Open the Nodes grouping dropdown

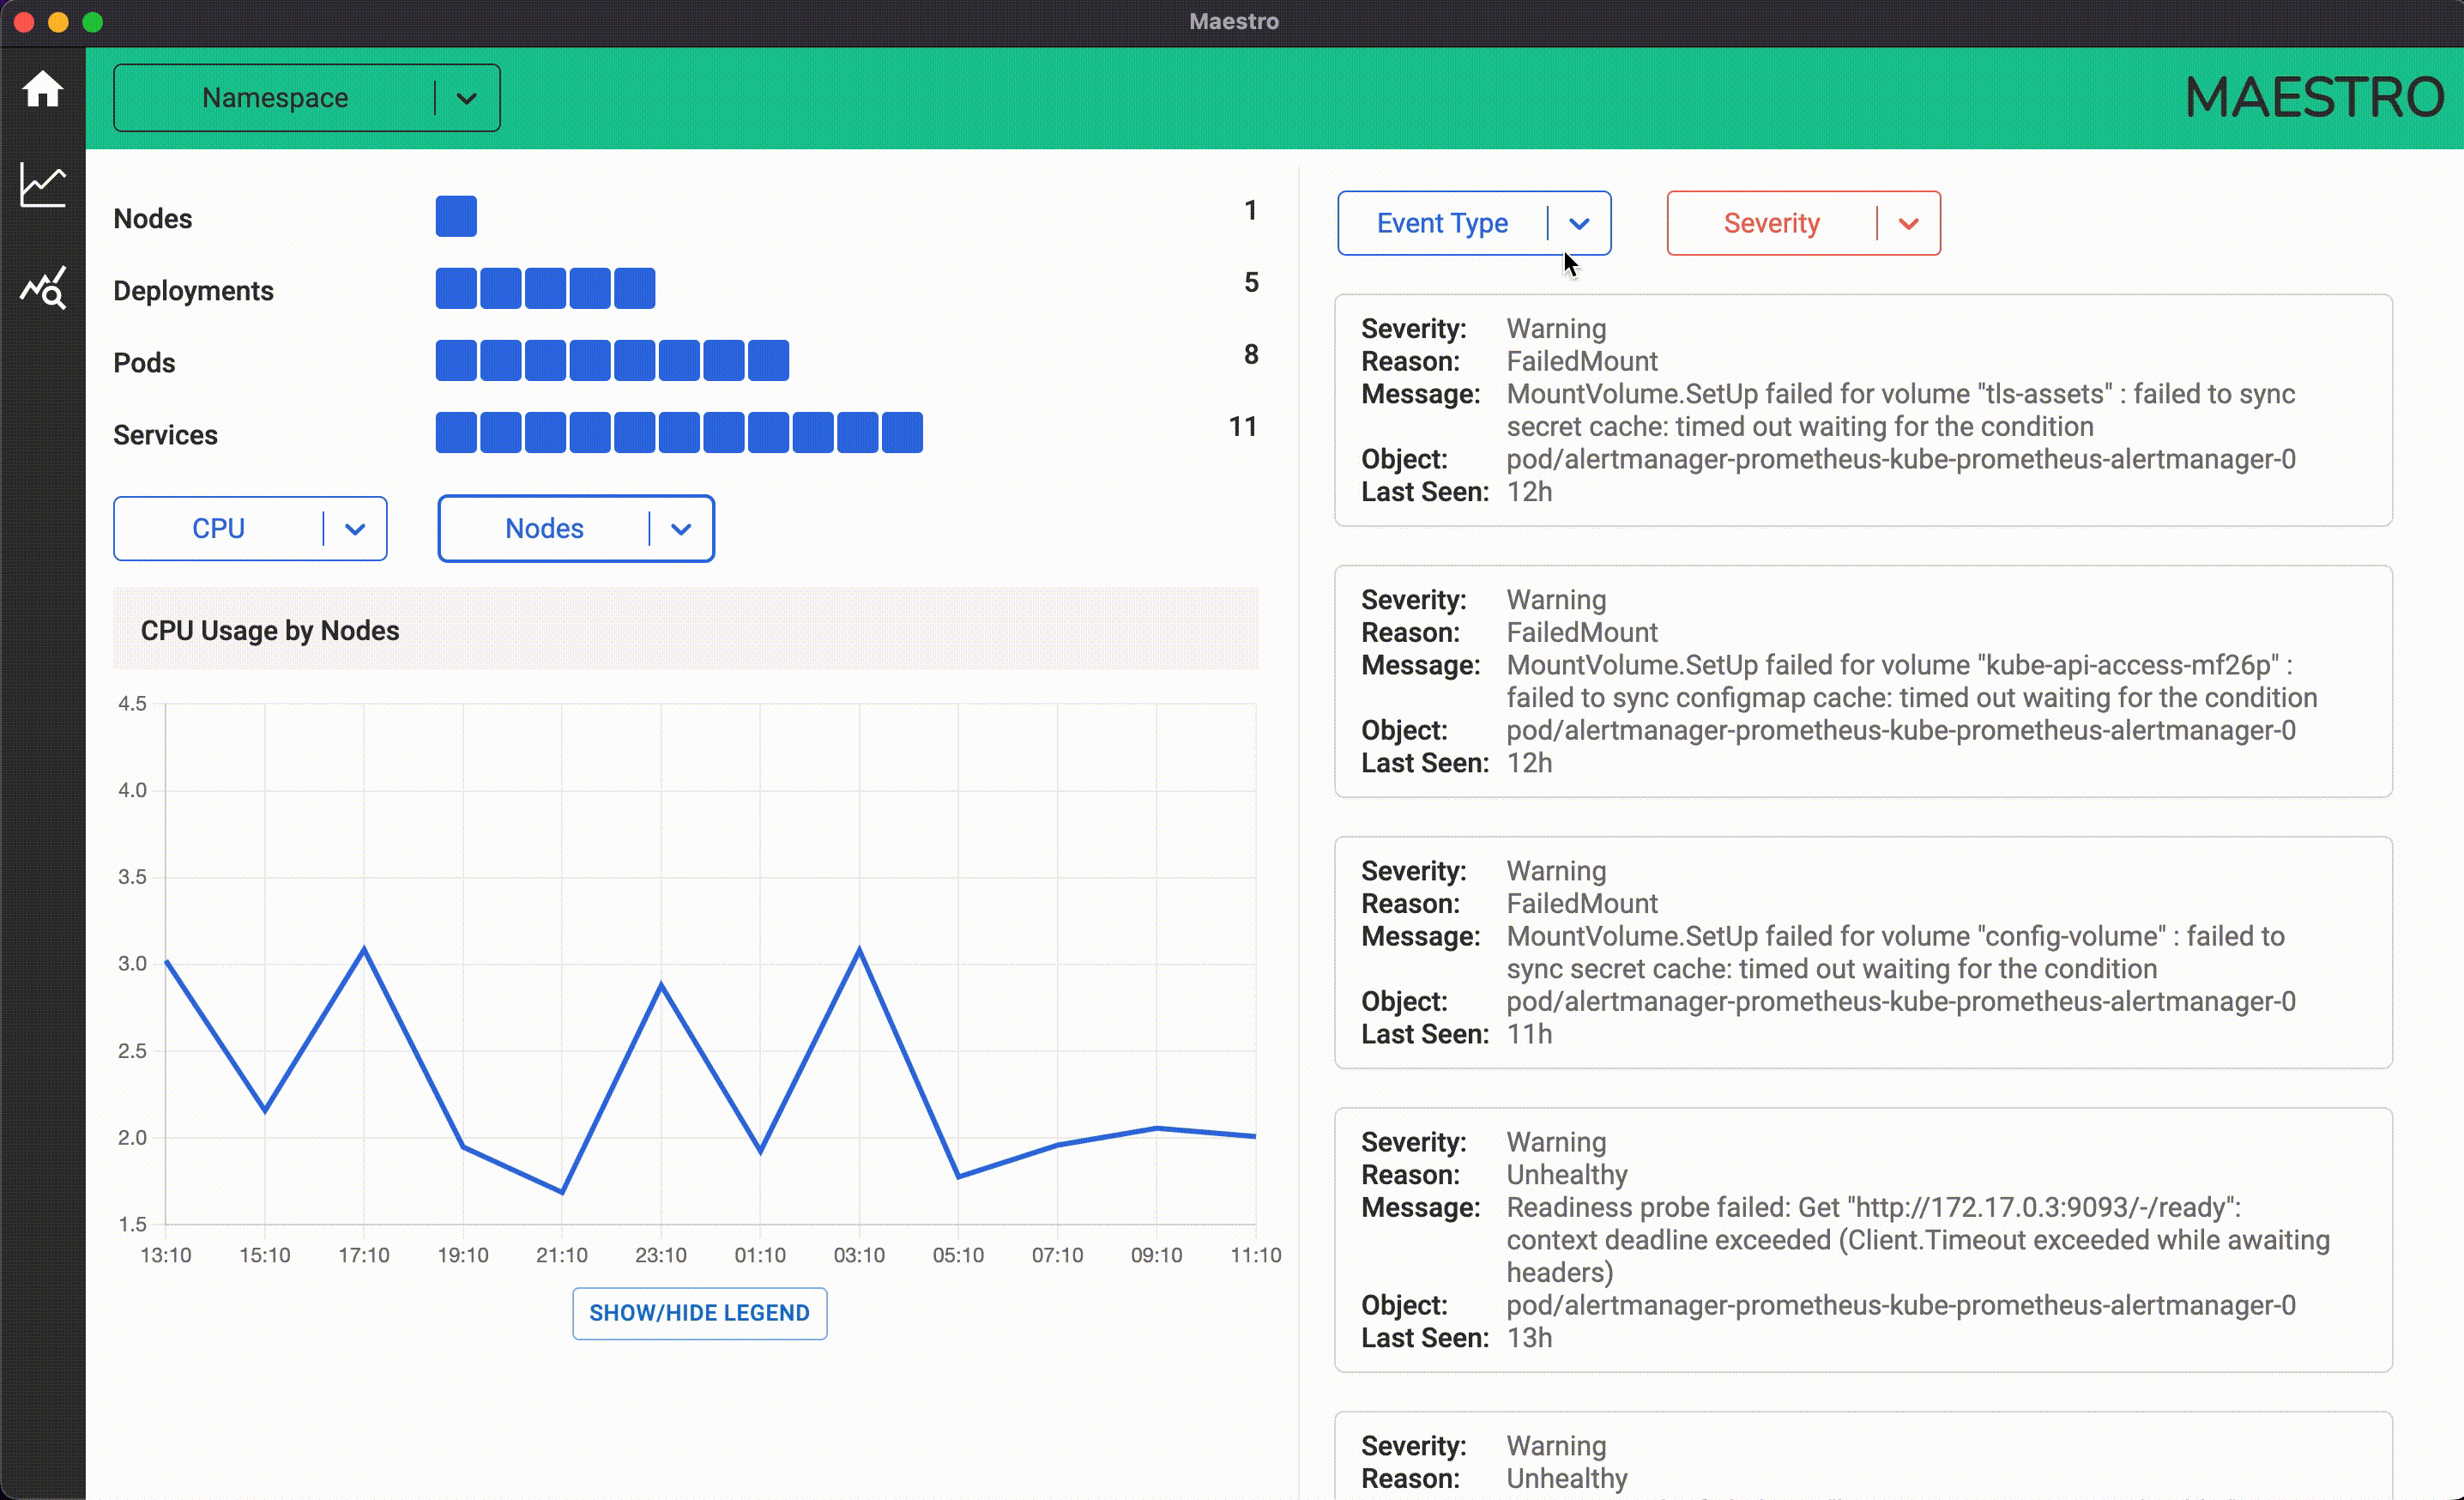point(544,529)
